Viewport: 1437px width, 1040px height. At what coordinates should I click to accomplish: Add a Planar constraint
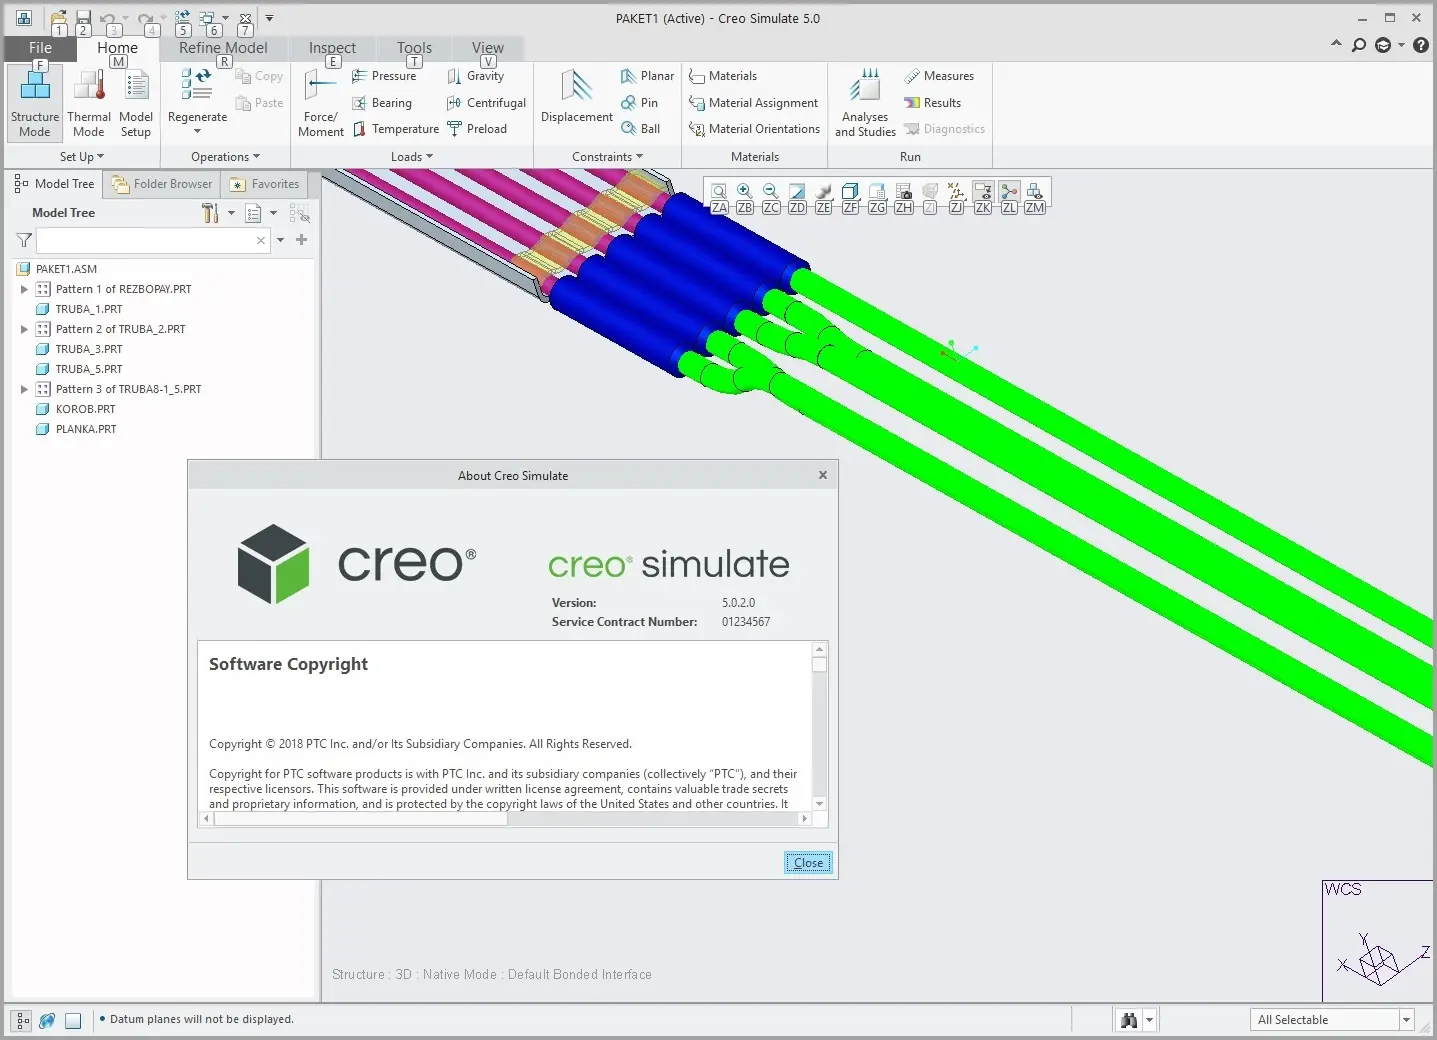coord(647,76)
